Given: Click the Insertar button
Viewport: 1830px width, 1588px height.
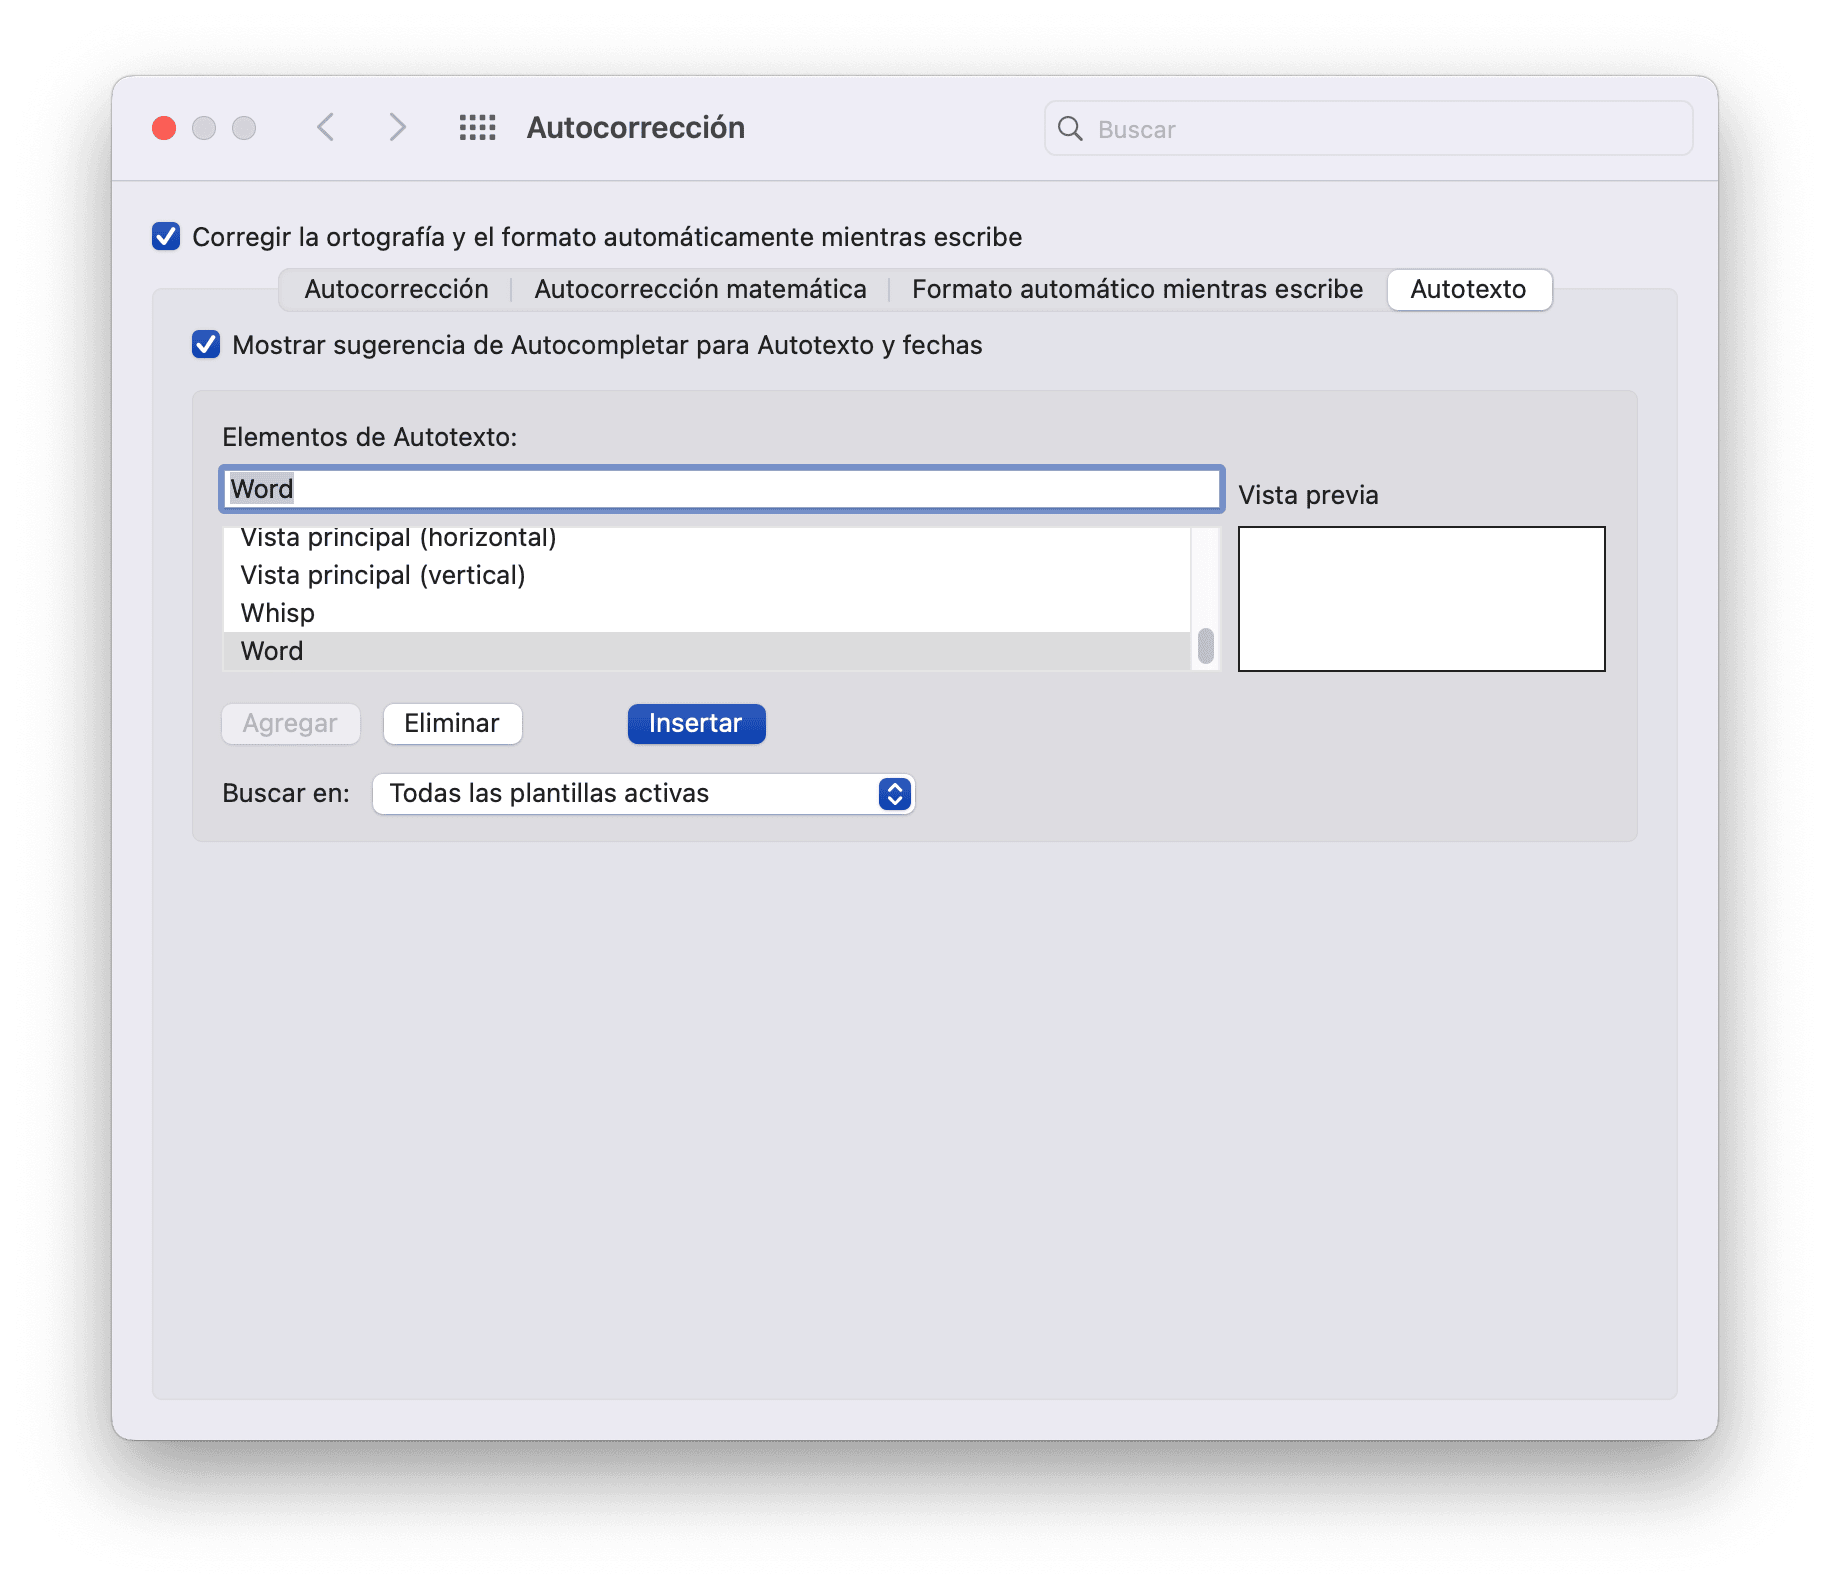Looking at the screenshot, I should [696, 723].
